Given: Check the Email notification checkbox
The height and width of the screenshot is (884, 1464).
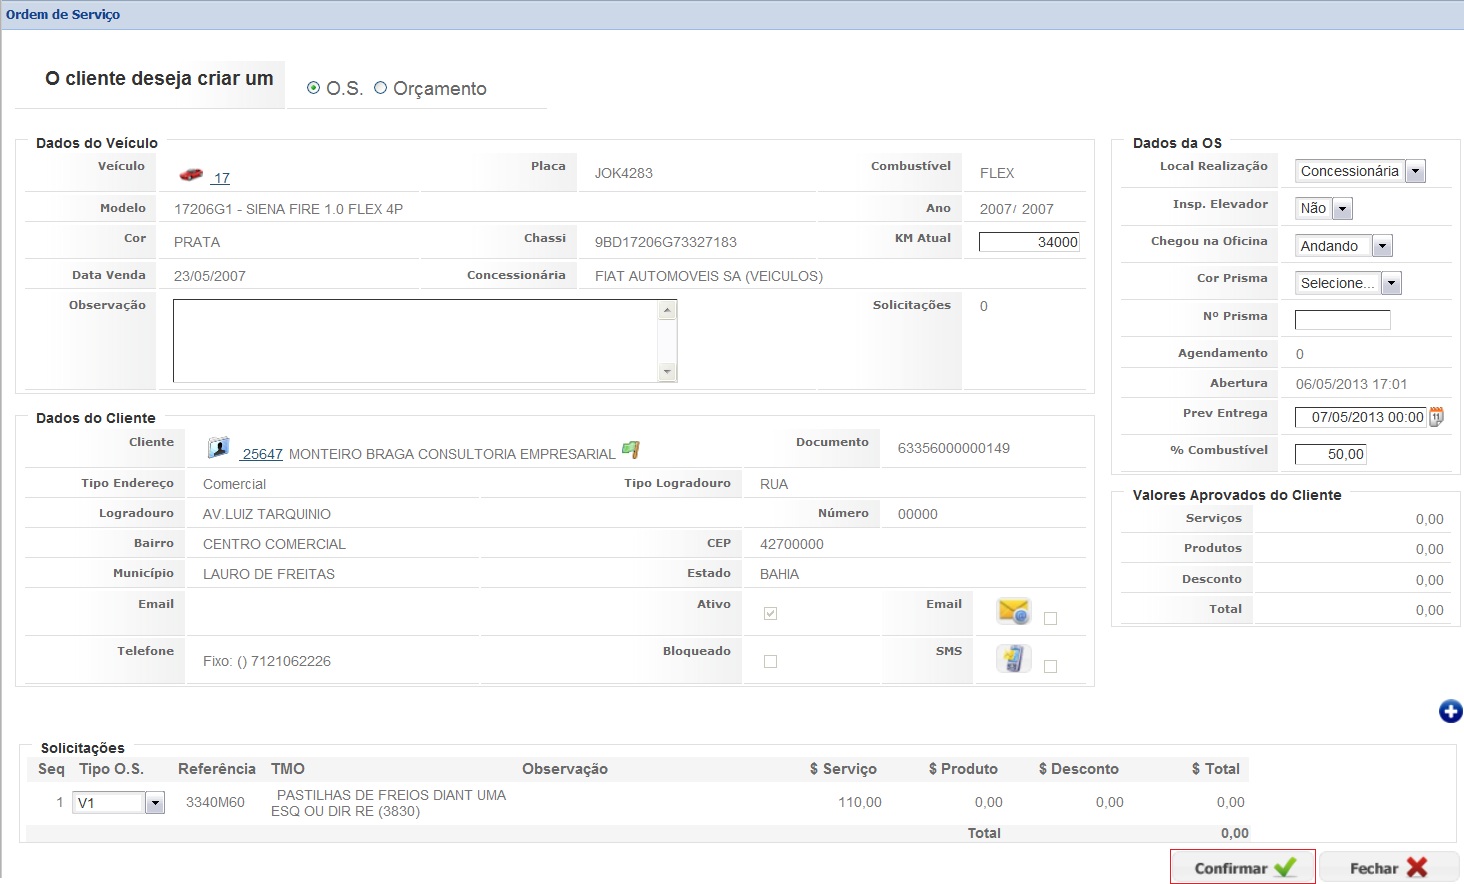Looking at the screenshot, I should [x=1050, y=618].
